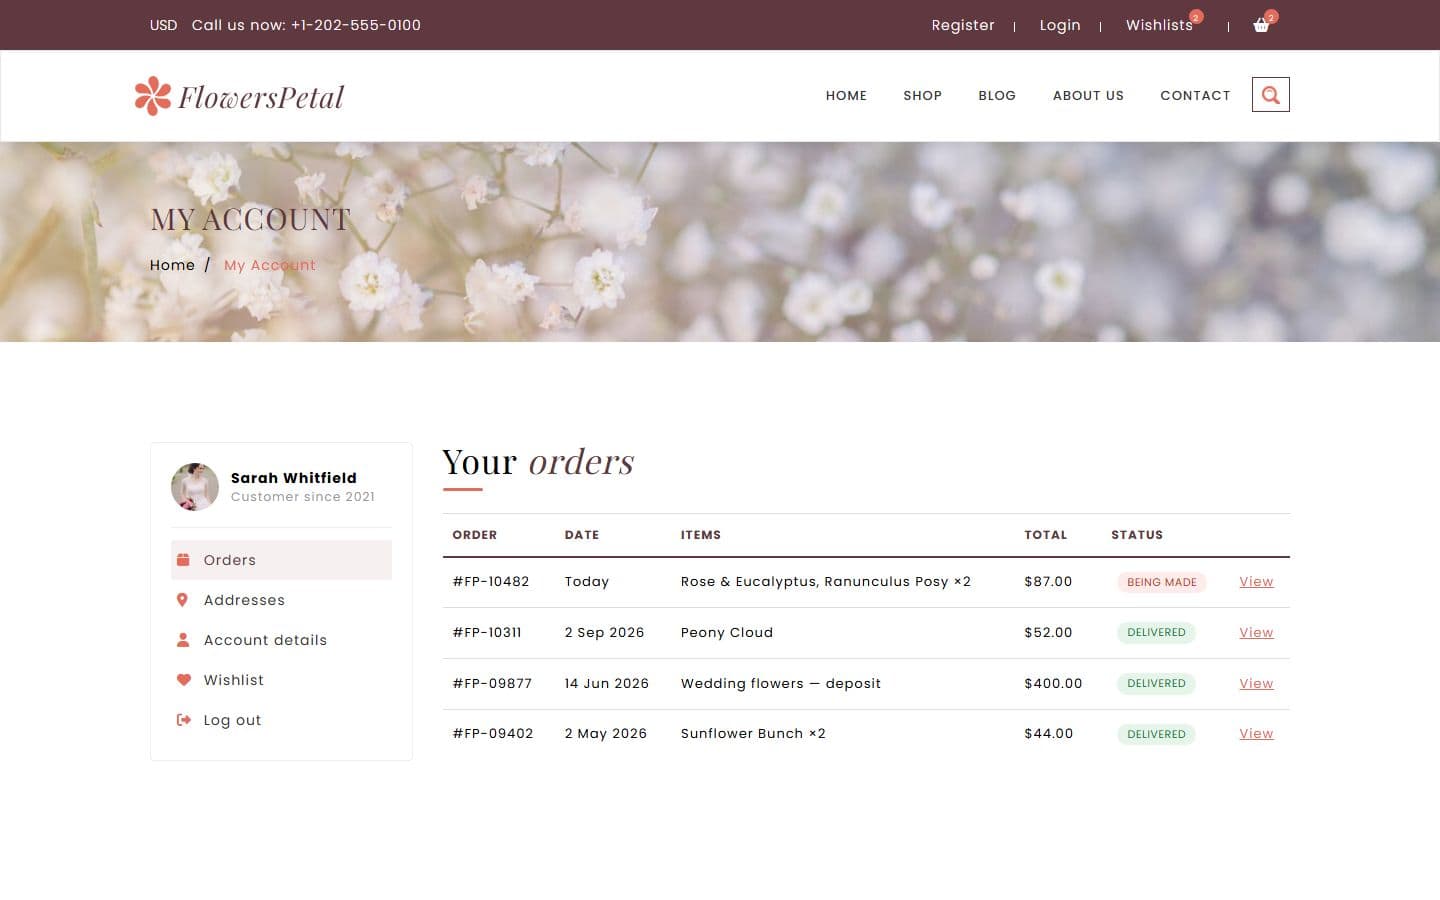
Task: Click the Account details person icon
Action: [x=183, y=640]
